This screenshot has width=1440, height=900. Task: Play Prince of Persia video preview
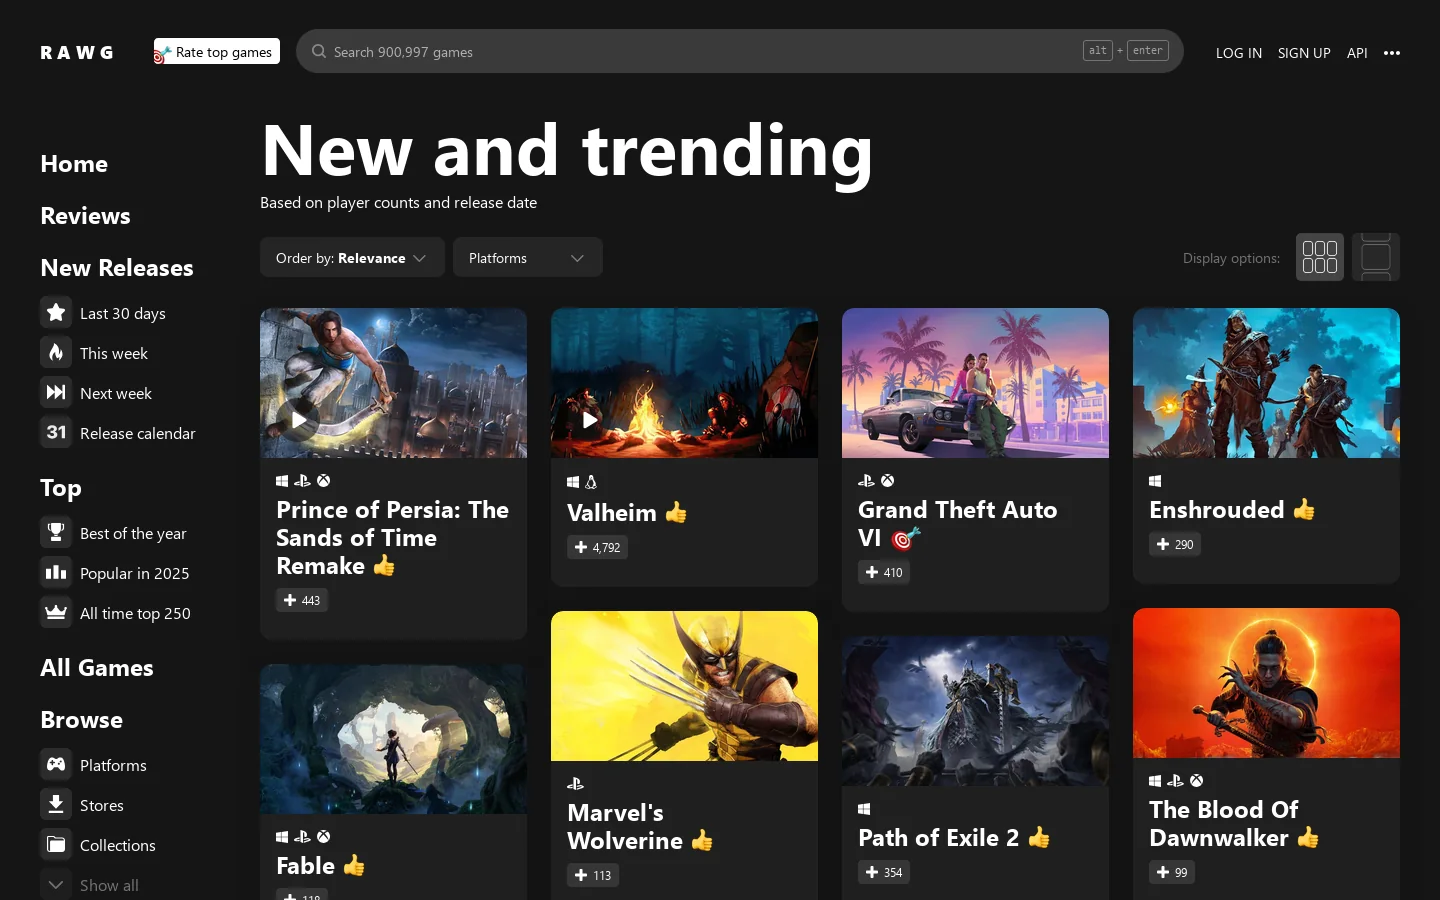(x=299, y=420)
